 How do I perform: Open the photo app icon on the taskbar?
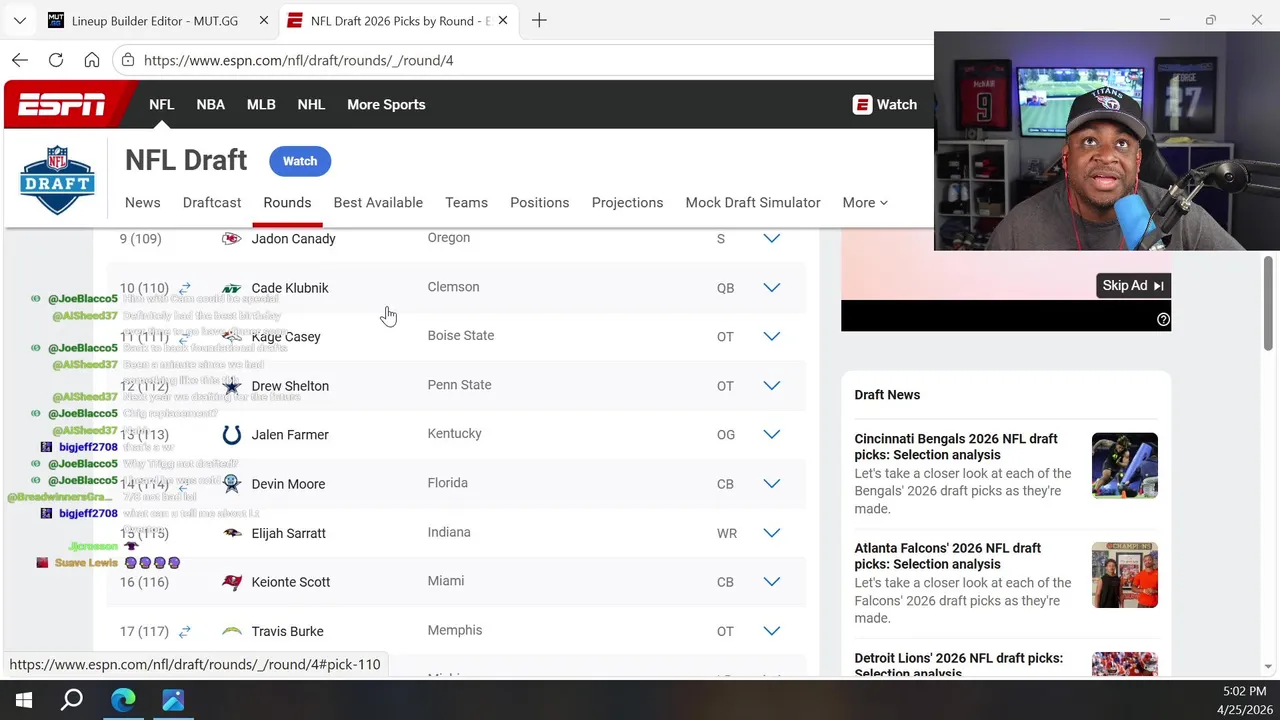click(x=173, y=700)
